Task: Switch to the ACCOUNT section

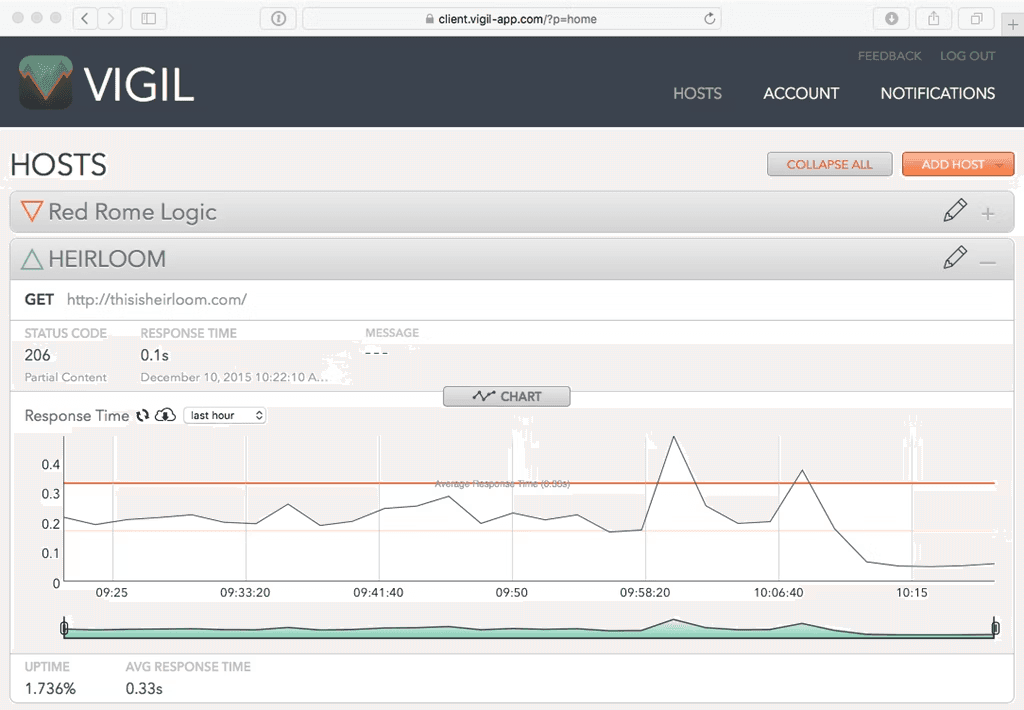Action: point(800,93)
